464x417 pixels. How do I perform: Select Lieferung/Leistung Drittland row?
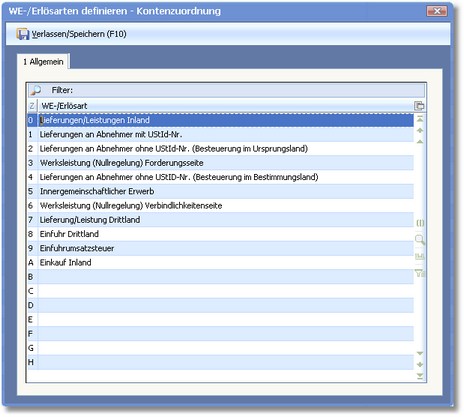tap(221, 220)
